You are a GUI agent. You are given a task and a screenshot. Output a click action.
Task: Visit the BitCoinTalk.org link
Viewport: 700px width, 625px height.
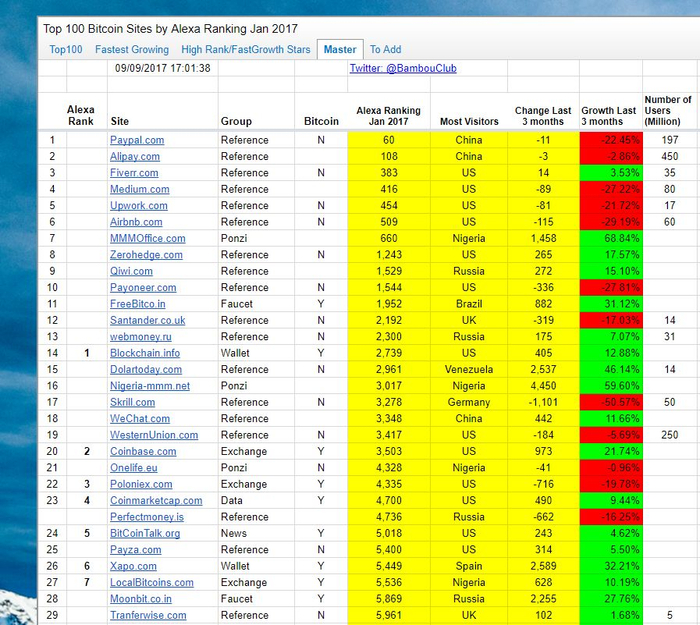click(x=145, y=533)
